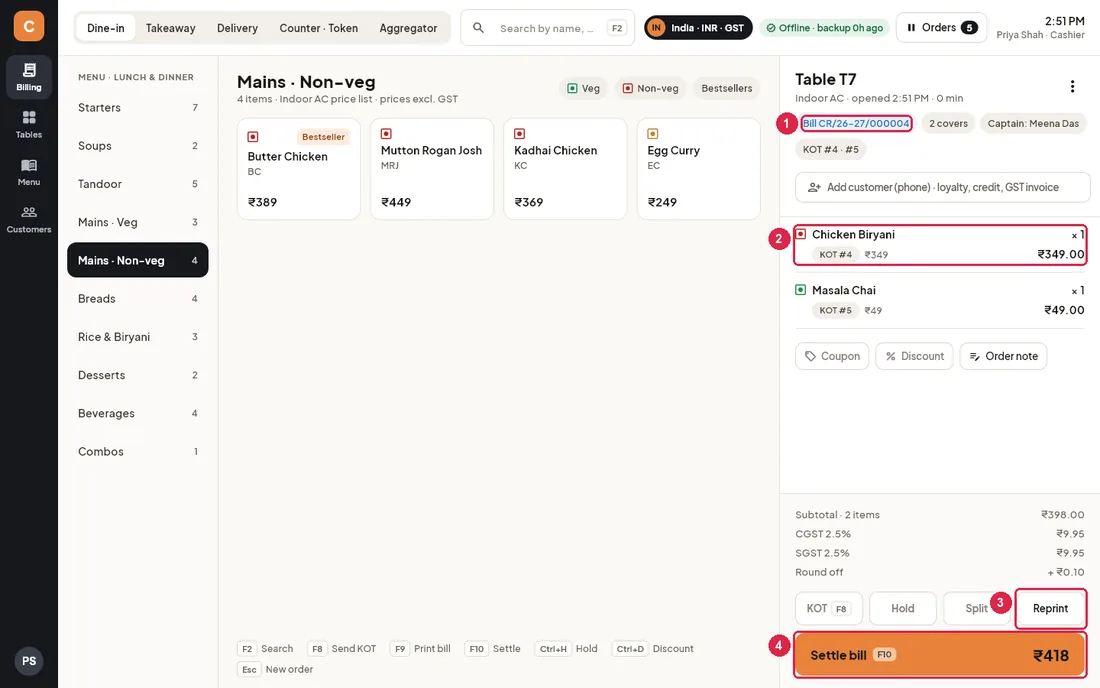Select the Rice & Biryani category
Viewport: 1100px width, 688px height.
138,337
